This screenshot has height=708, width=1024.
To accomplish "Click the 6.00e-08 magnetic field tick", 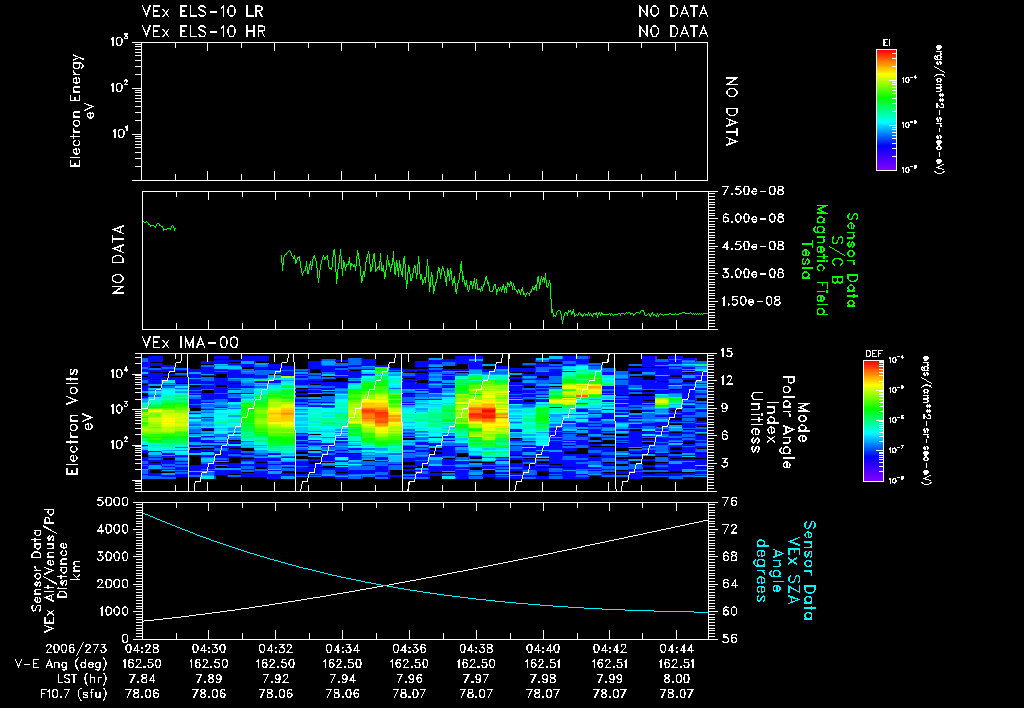I will coord(753,218).
